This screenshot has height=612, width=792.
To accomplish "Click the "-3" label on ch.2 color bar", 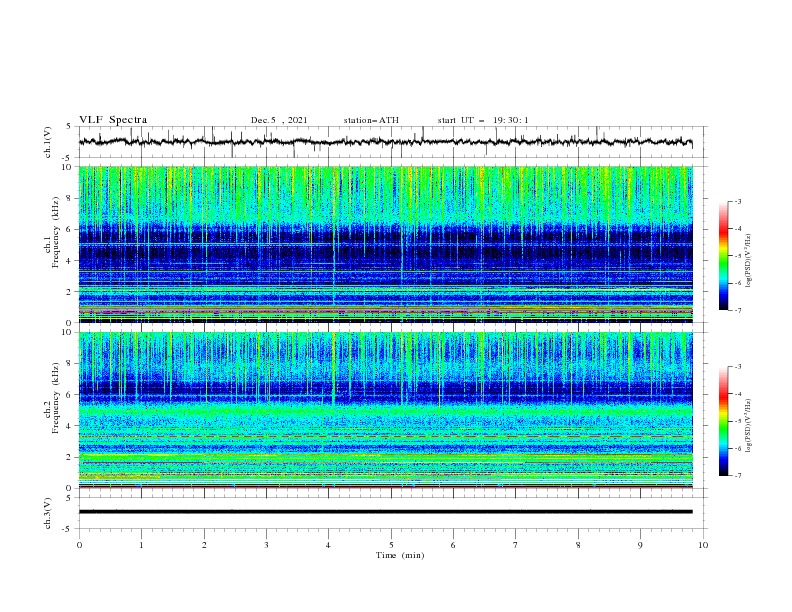I will tap(737, 367).
